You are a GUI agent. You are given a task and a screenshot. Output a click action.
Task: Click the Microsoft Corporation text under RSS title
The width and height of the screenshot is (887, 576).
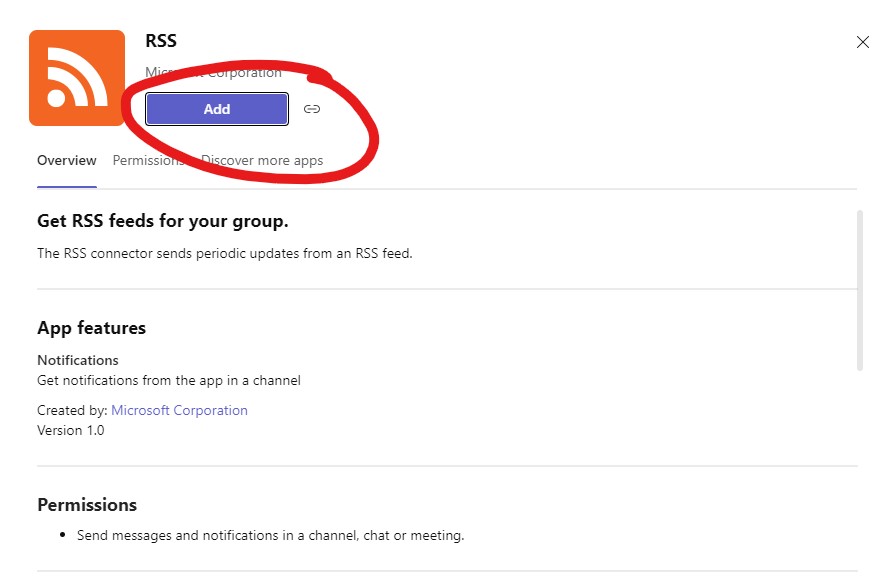pos(214,72)
